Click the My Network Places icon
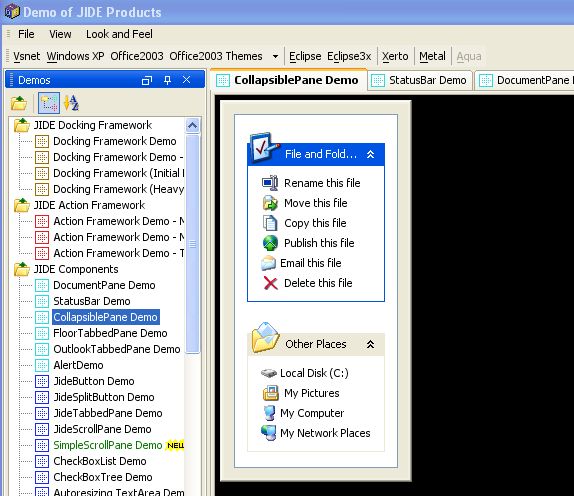 point(268,433)
